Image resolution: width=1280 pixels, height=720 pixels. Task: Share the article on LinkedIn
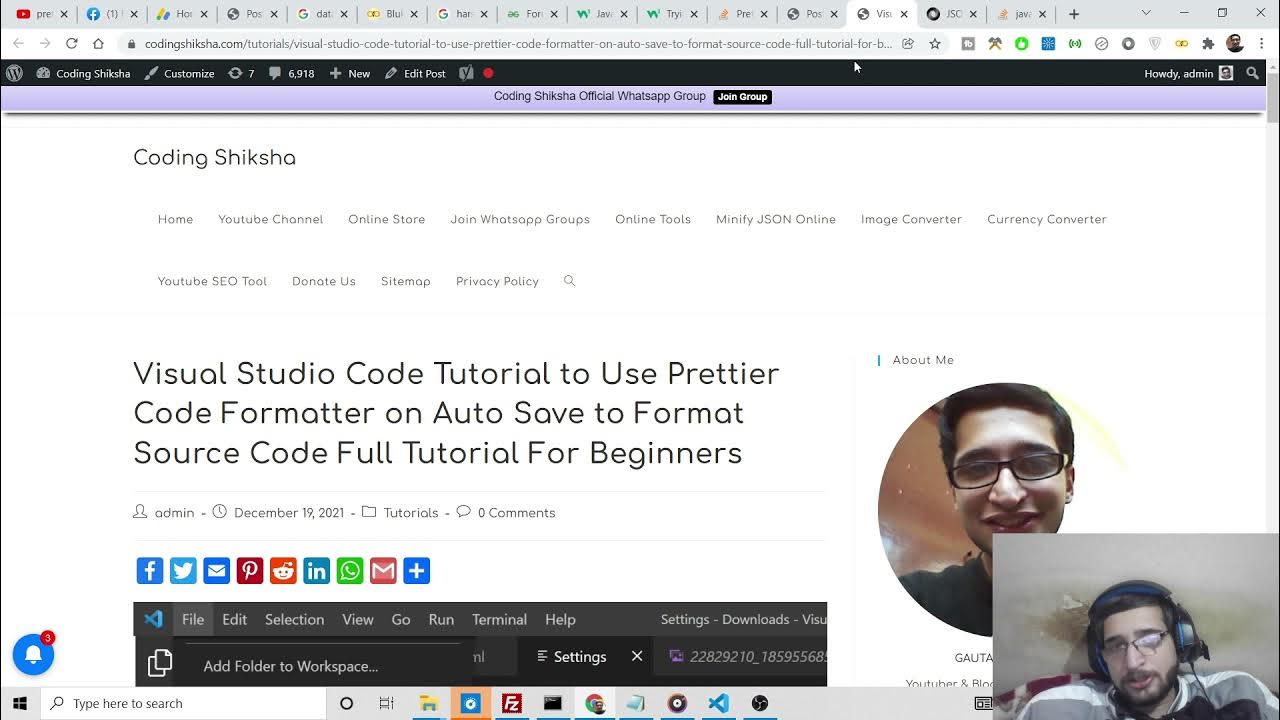pyautogui.click(x=317, y=571)
